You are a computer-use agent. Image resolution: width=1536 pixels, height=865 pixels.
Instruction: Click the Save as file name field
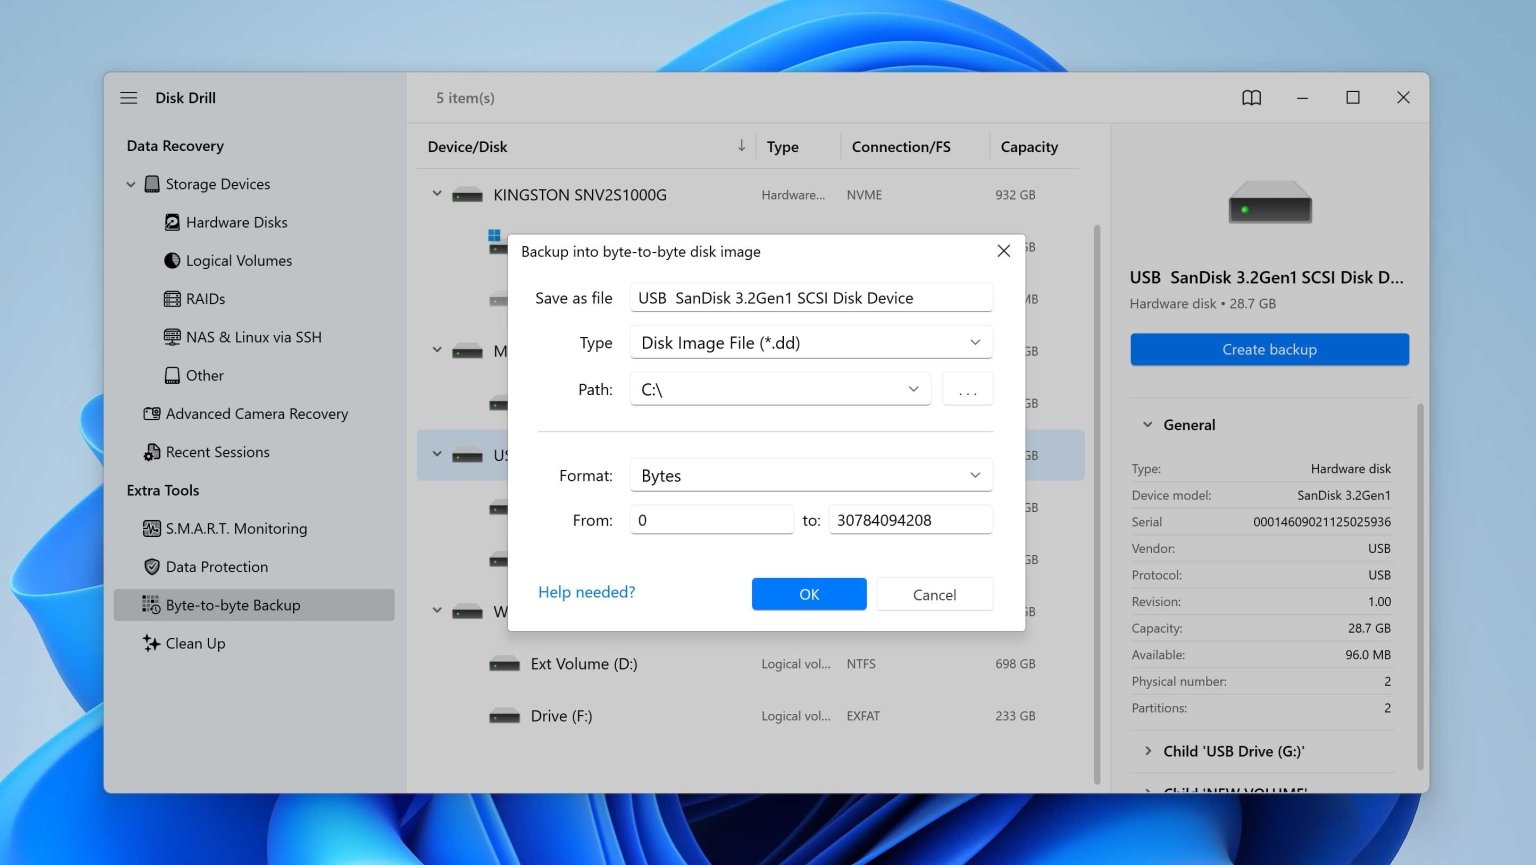pos(811,298)
